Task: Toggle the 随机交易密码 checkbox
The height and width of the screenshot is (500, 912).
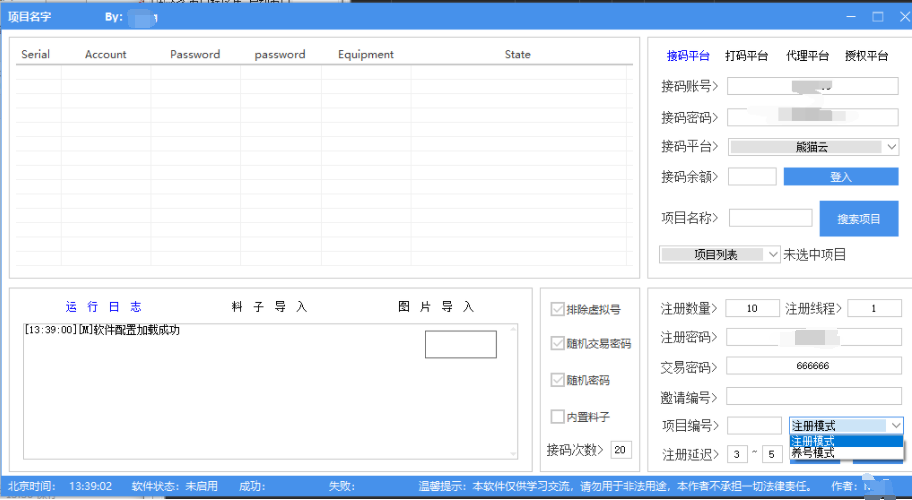Action: (557, 344)
